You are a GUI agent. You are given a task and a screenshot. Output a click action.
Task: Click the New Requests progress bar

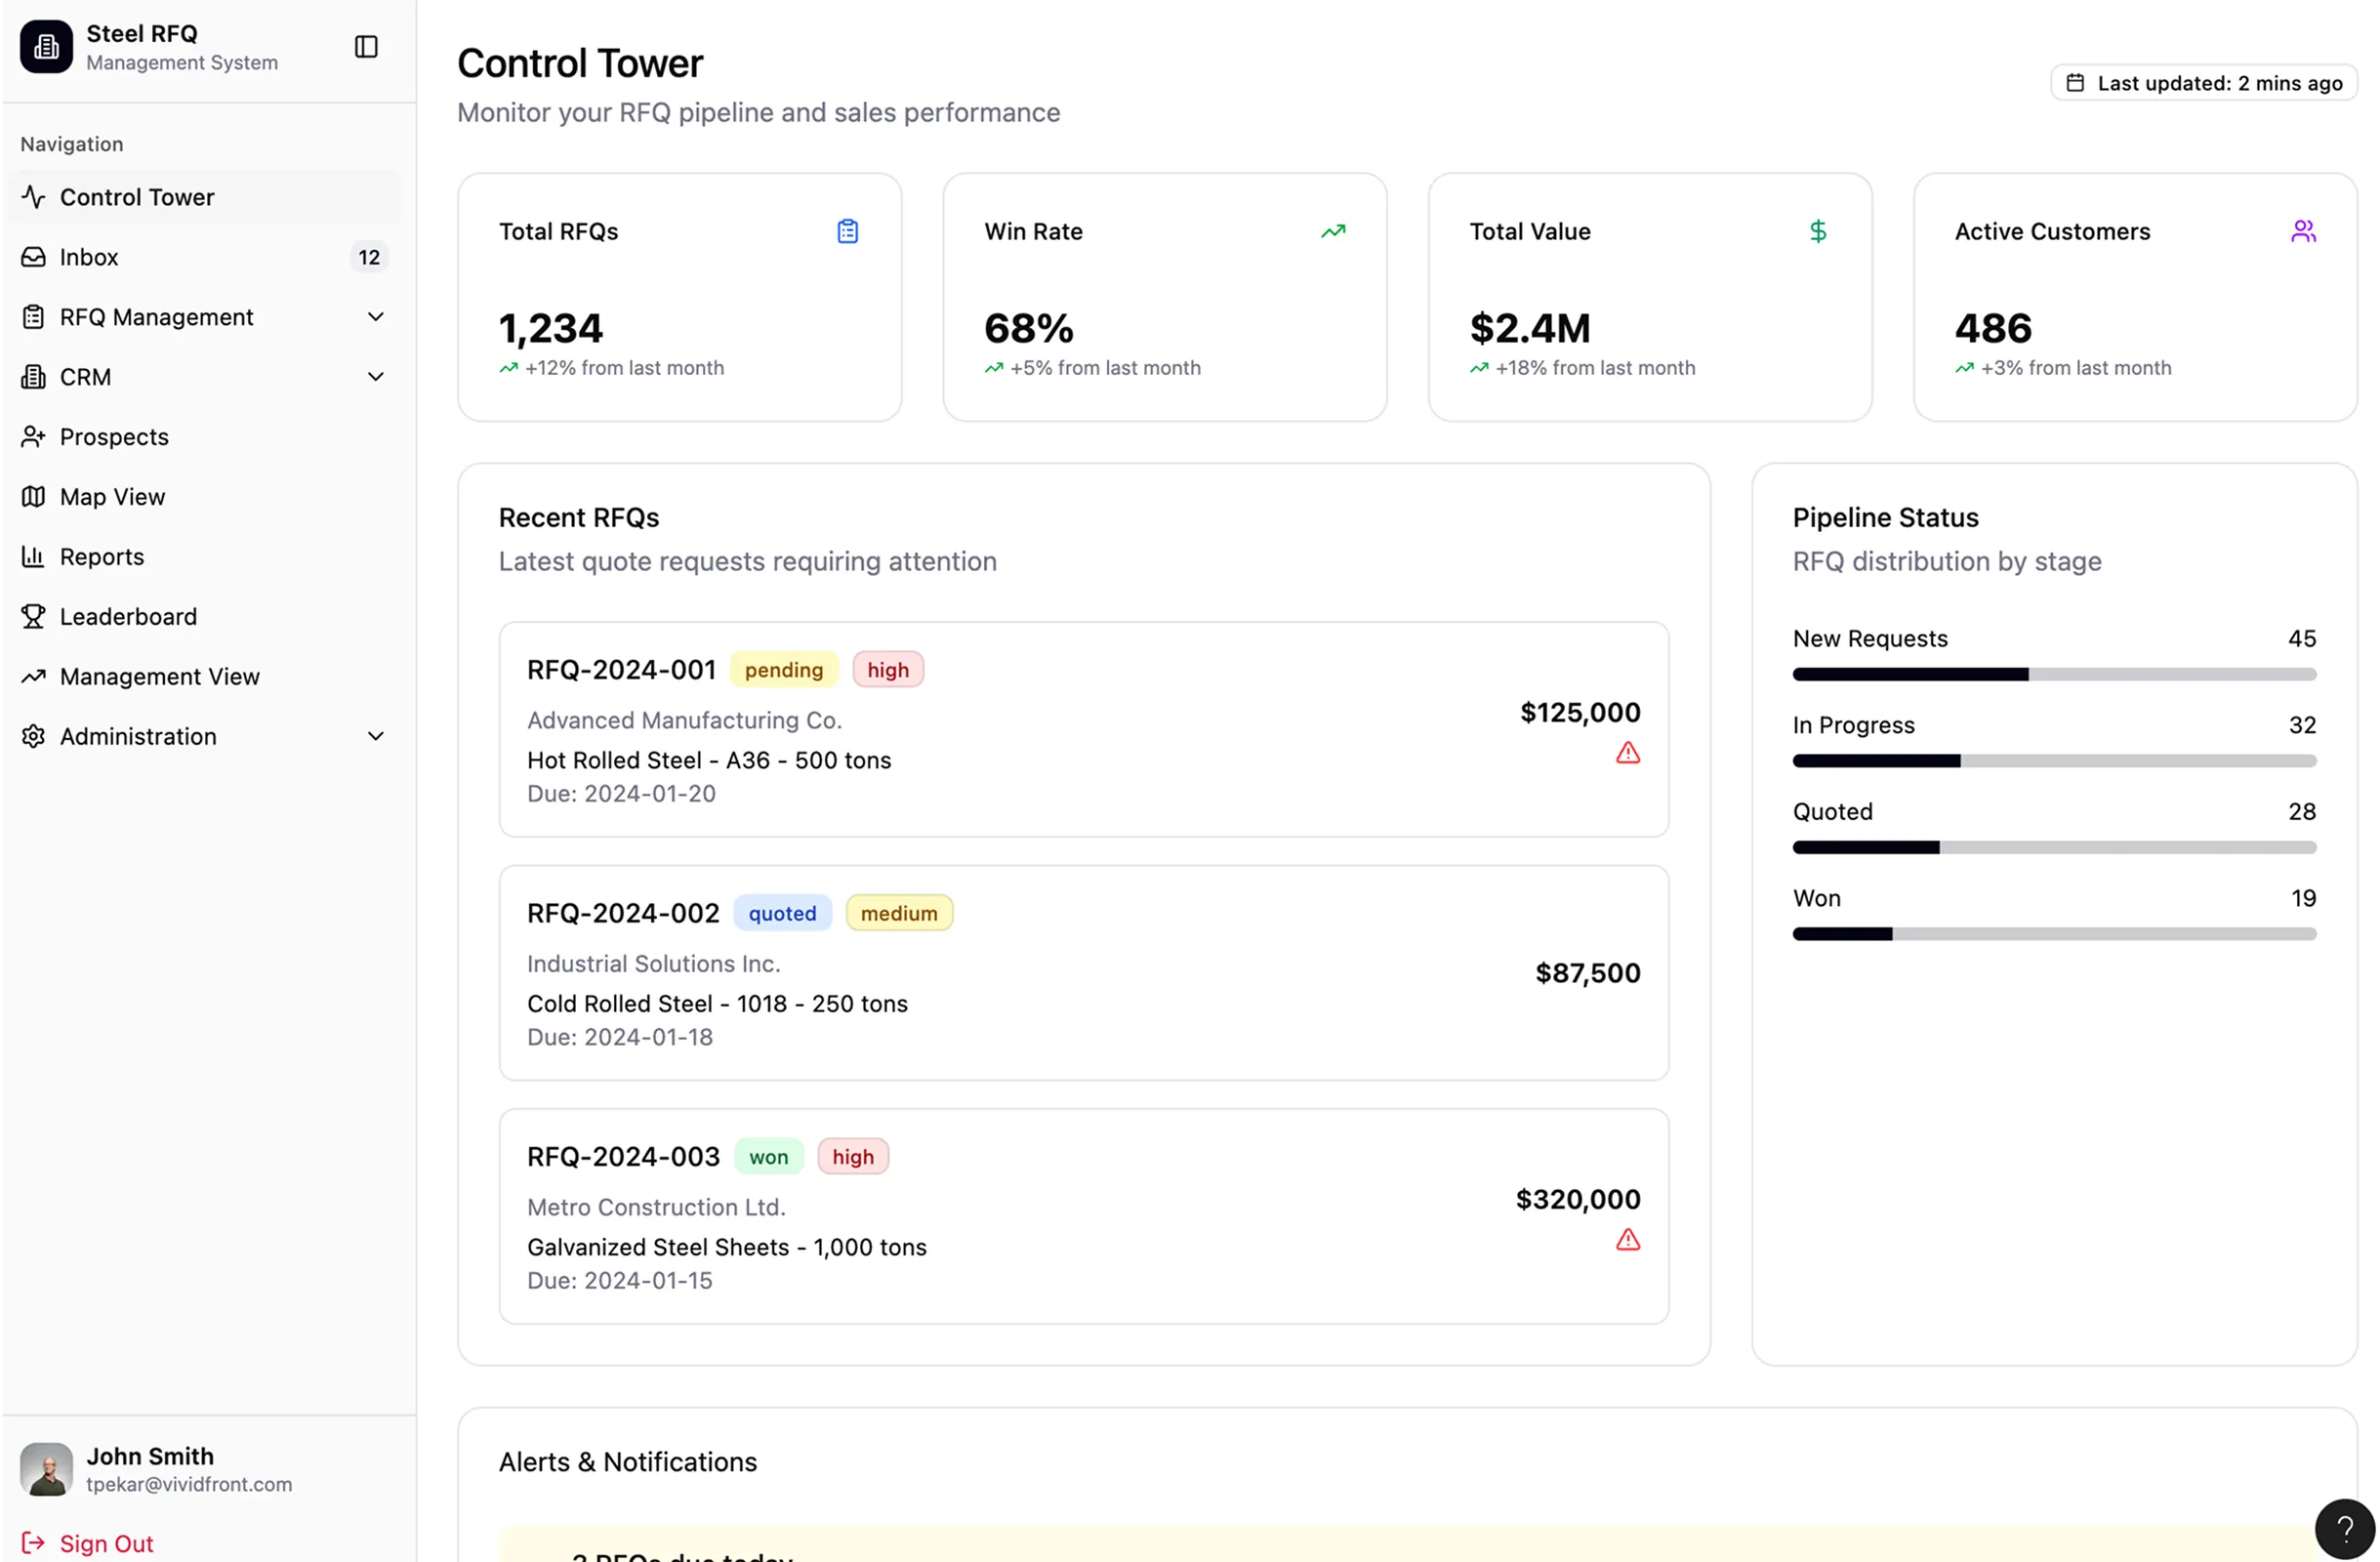[2053, 675]
